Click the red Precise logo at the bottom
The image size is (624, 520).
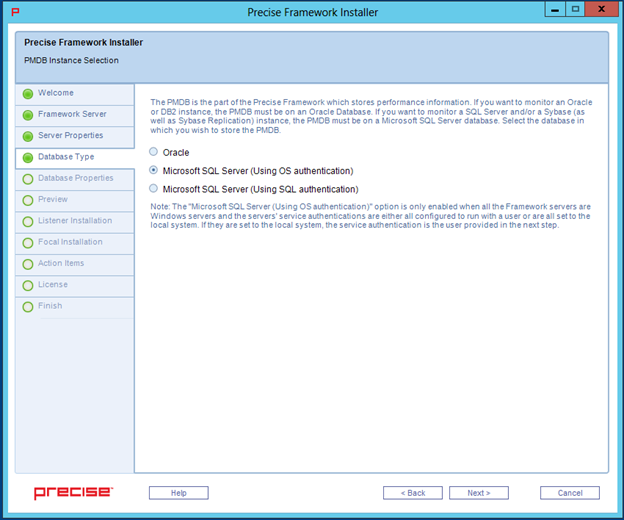[x=74, y=493]
